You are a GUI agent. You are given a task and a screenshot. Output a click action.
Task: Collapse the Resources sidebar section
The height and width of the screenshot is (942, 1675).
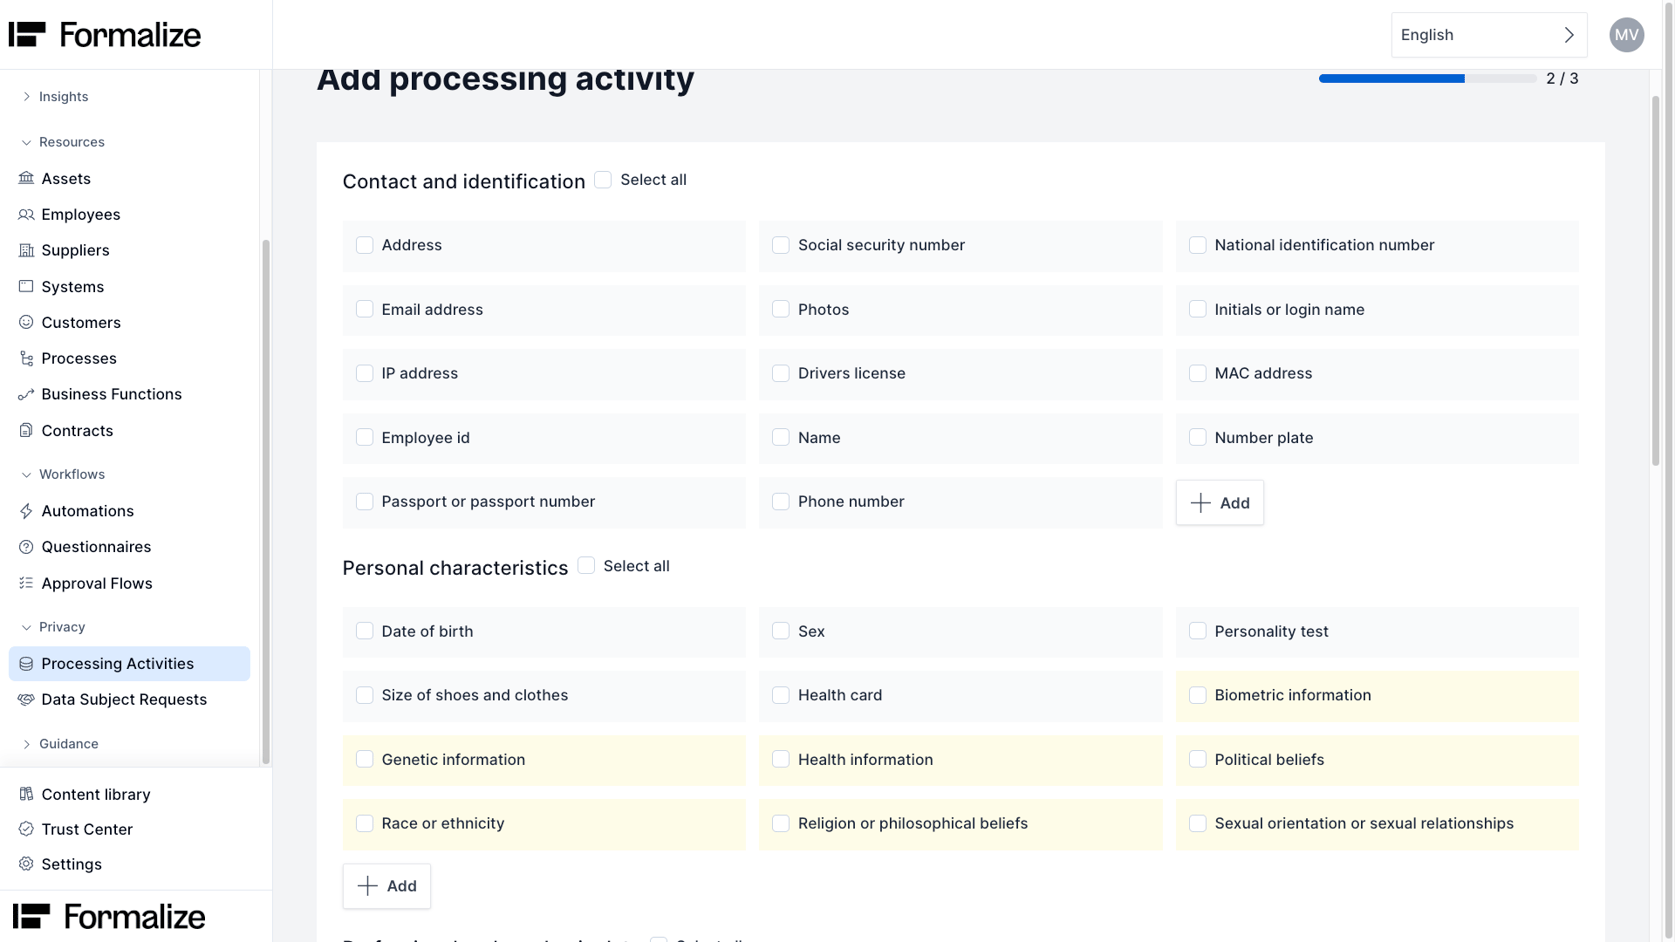click(x=25, y=141)
